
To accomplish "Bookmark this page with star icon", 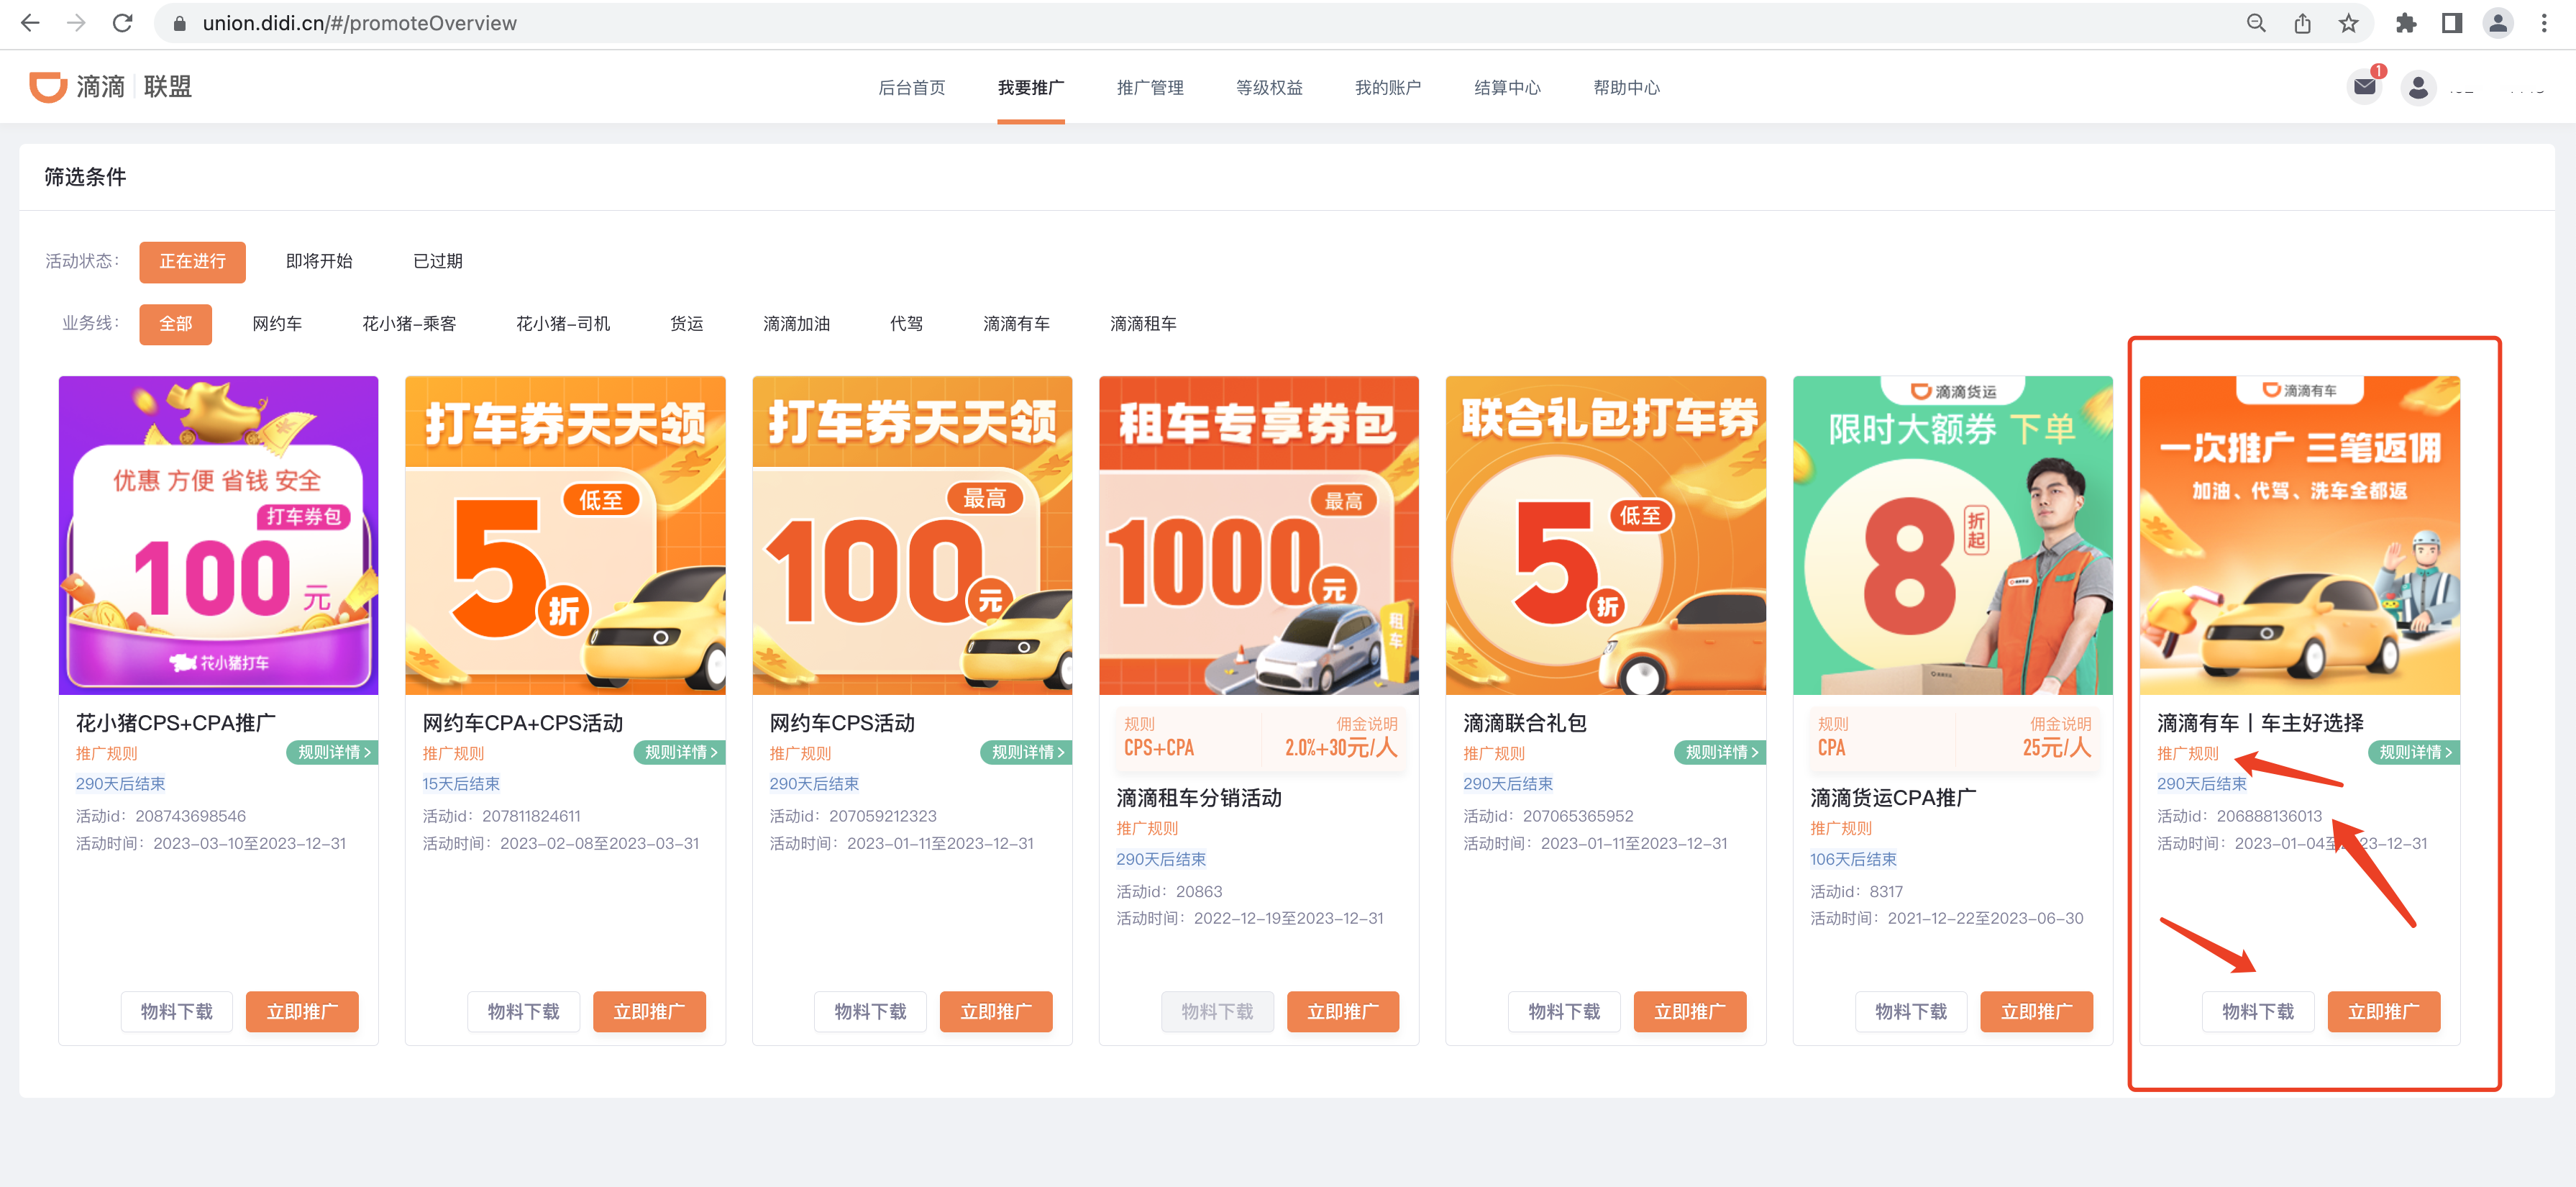I will click(2349, 23).
